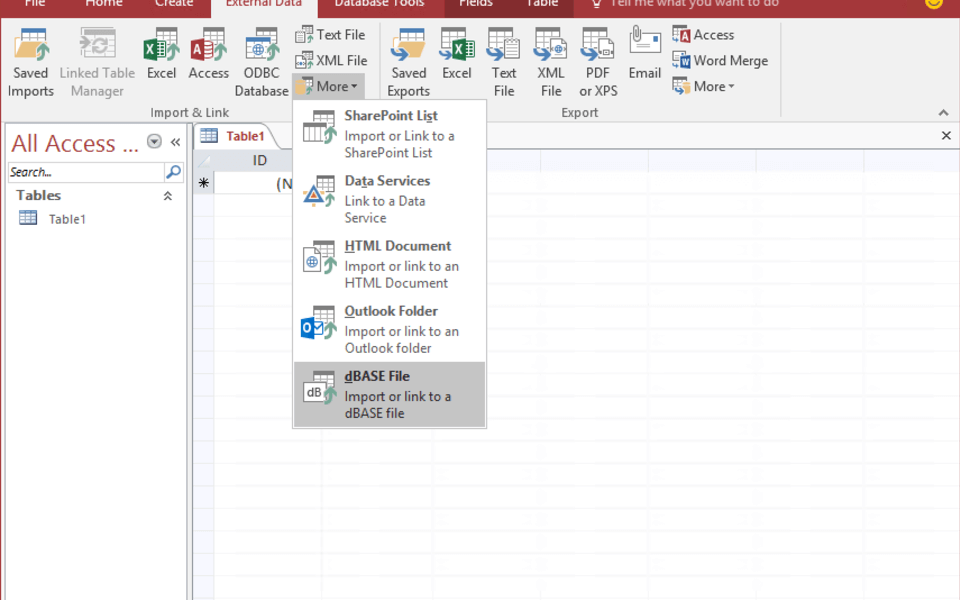The height and width of the screenshot is (600, 960).
Task: Import an Access database in Import & Link
Action: tap(209, 54)
